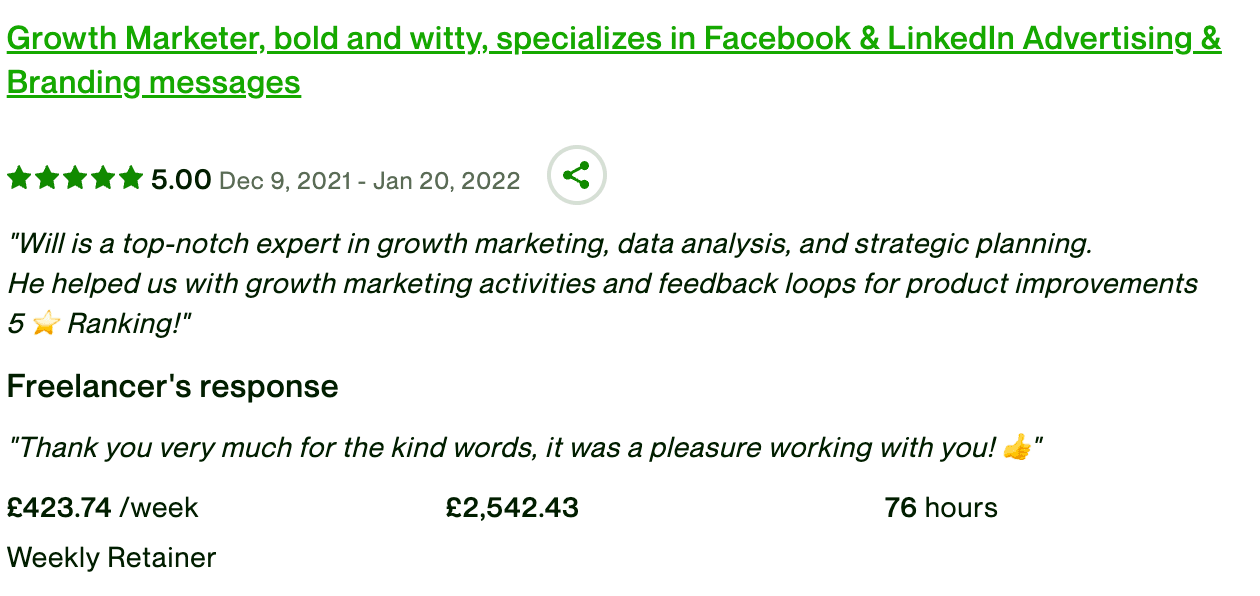
Task: Click the Freelancer's response heading
Action: (x=173, y=386)
